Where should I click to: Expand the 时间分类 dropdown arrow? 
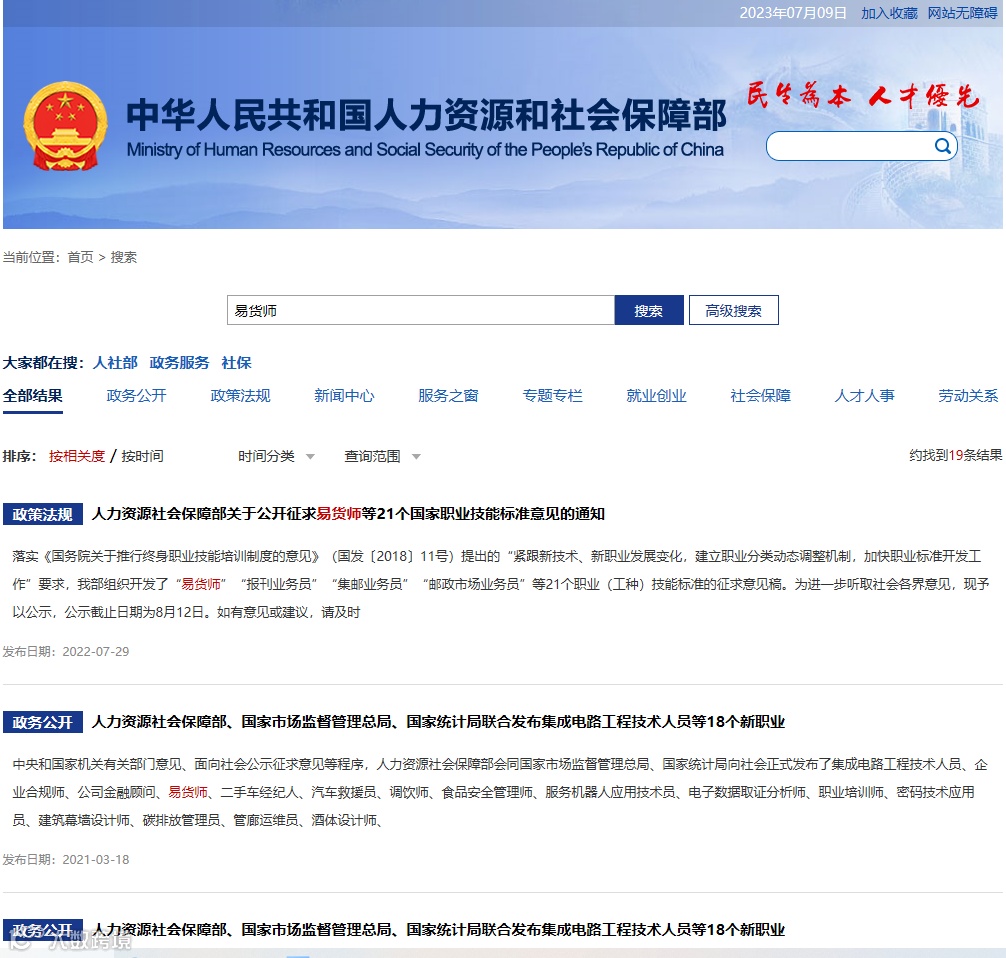(311, 457)
